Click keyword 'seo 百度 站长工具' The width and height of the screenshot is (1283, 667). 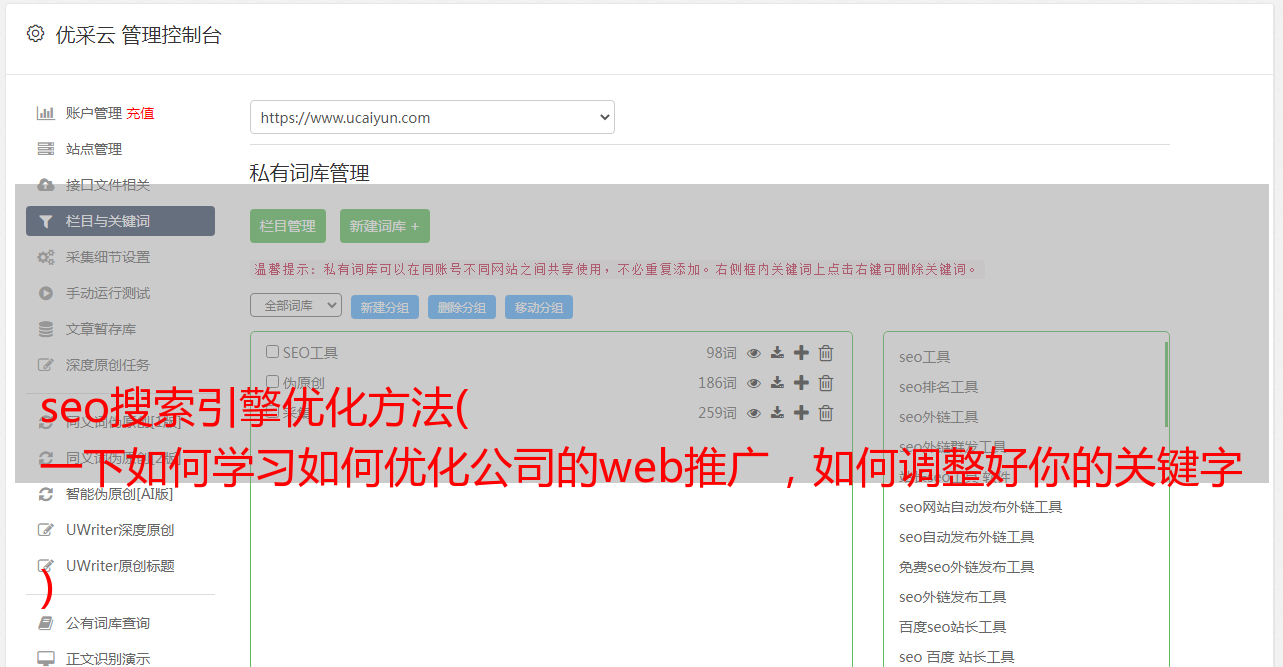(x=957, y=657)
